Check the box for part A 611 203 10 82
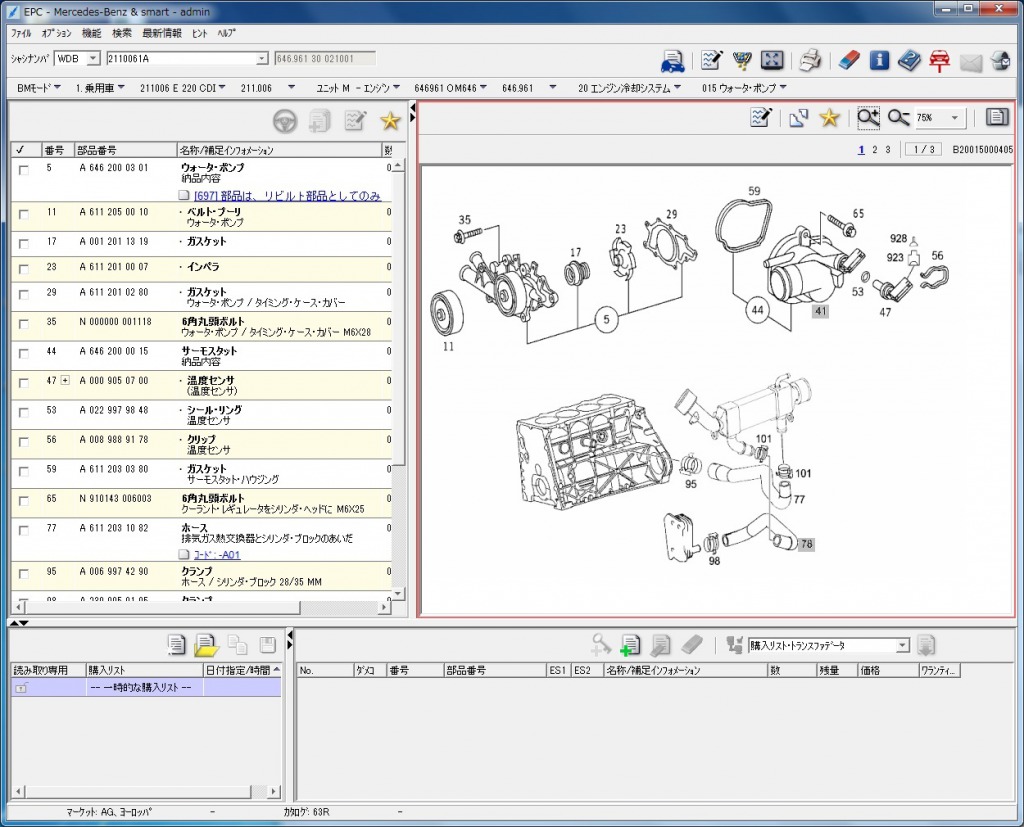 coord(24,530)
